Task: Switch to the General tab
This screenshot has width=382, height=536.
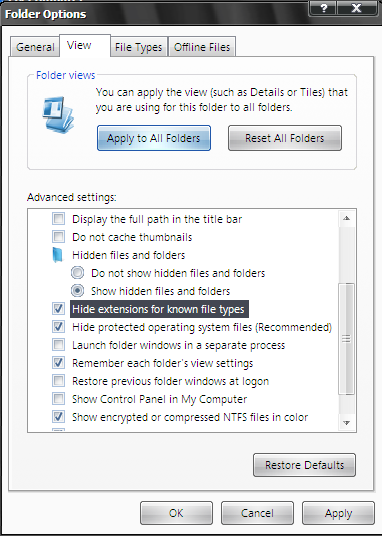Action: [35, 47]
